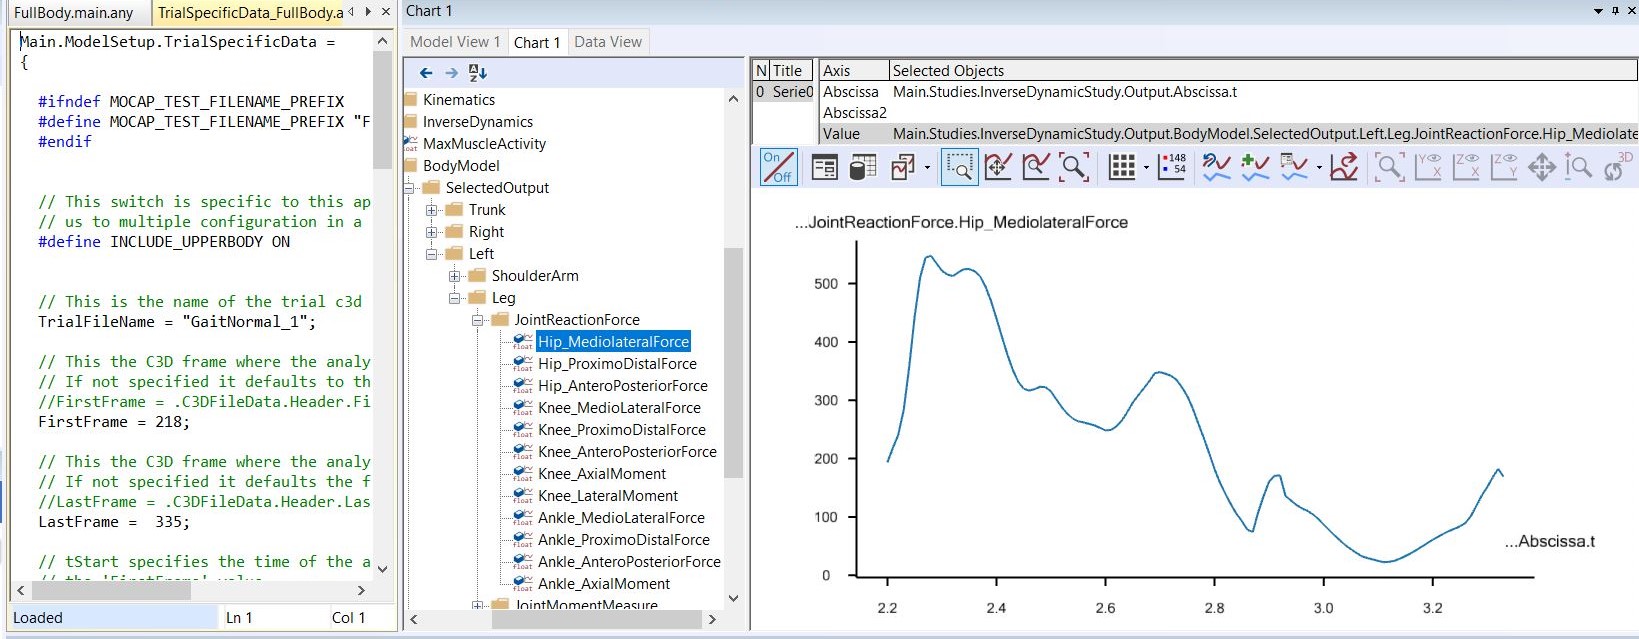
Task: Select the rectangle zoom selection tool
Action: click(x=960, y=167)
